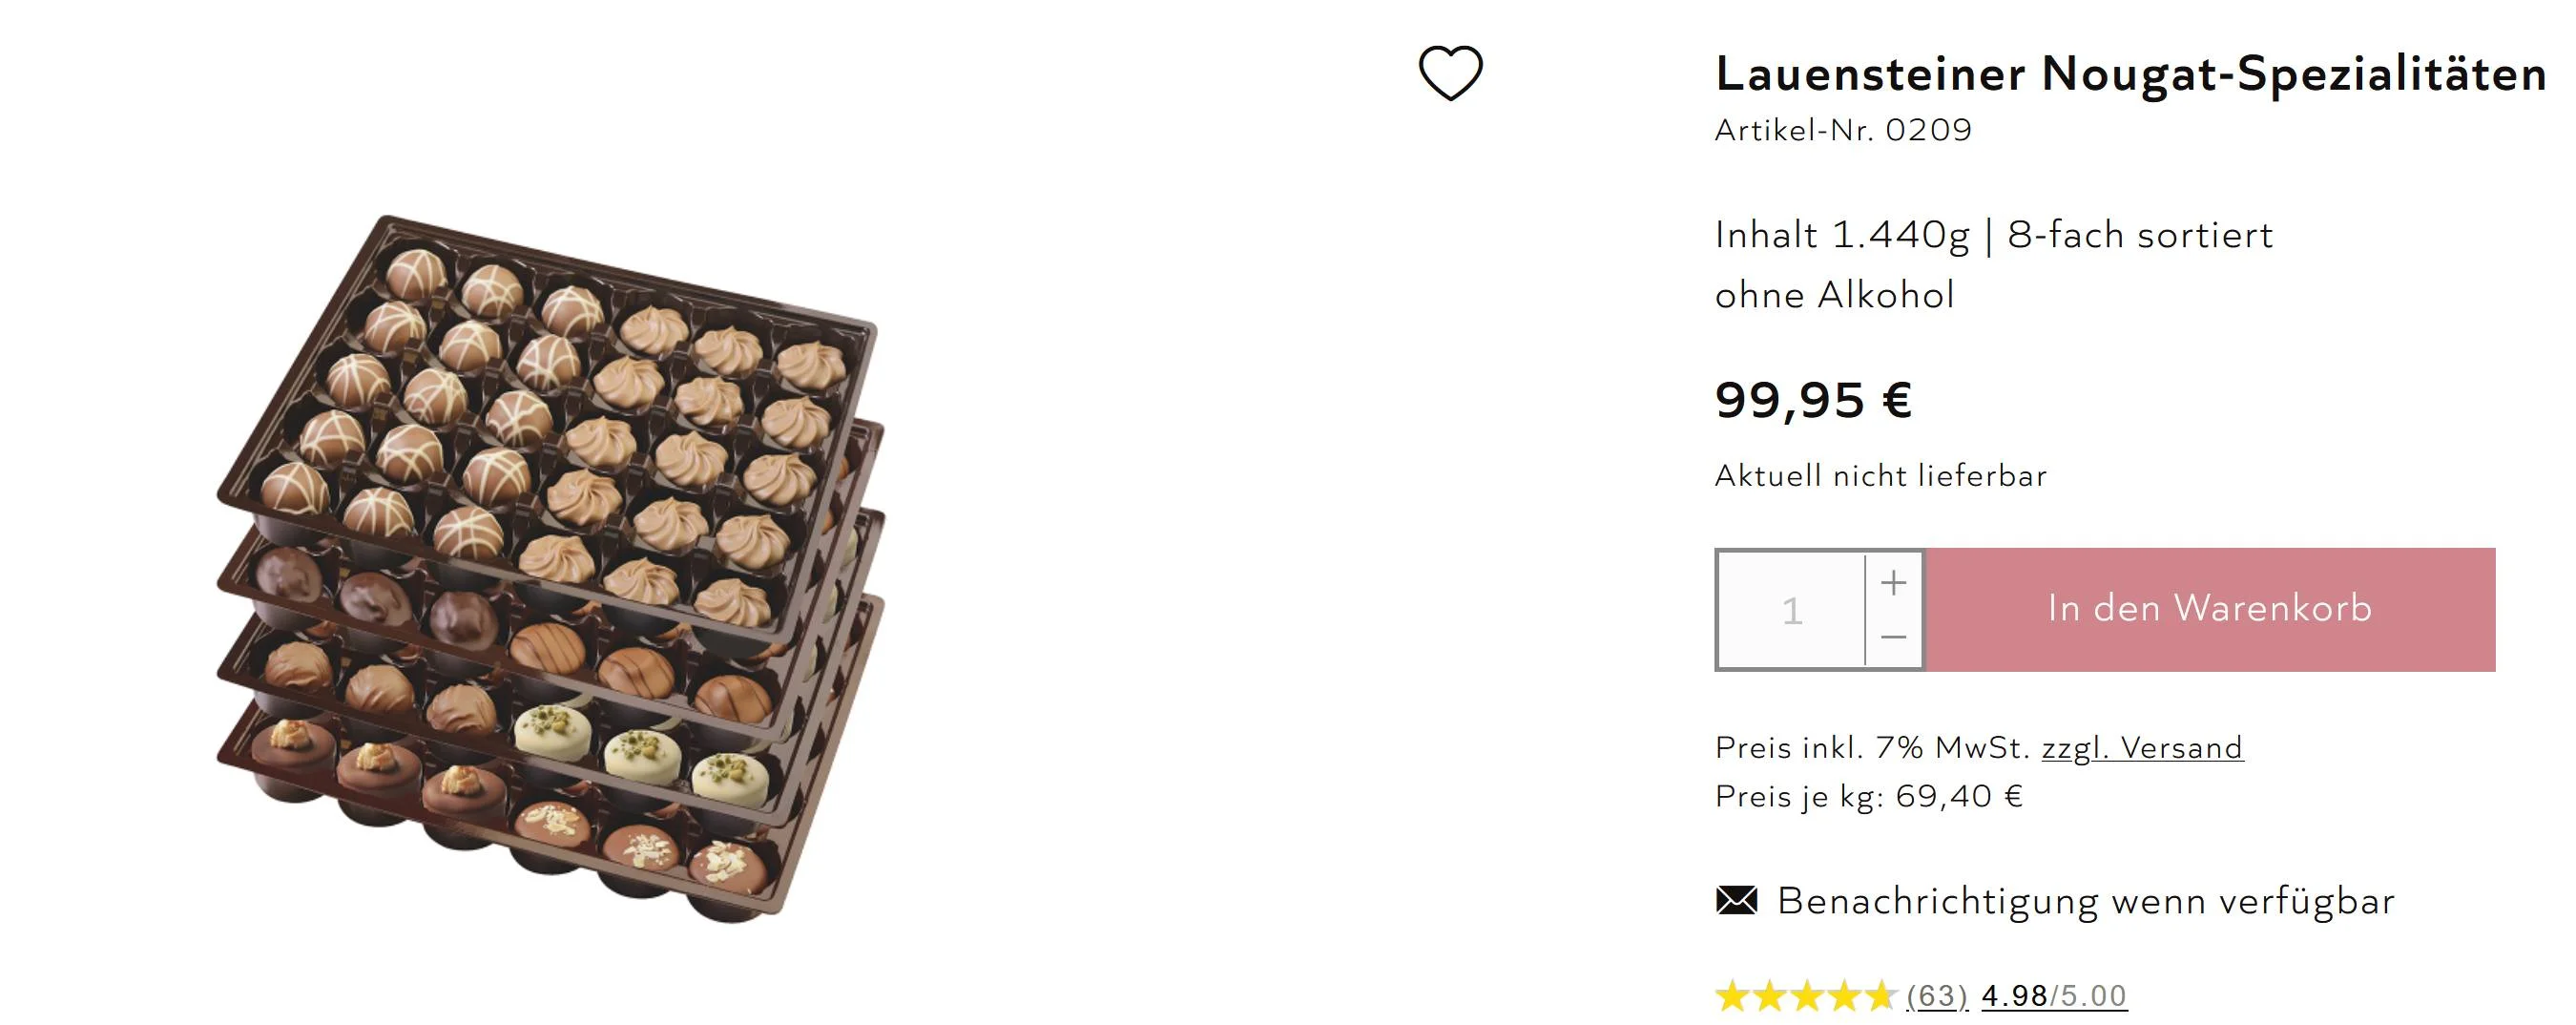Add product to wishlist with heart icon
The image size is (2576, 1025).
coord(1450,73)
